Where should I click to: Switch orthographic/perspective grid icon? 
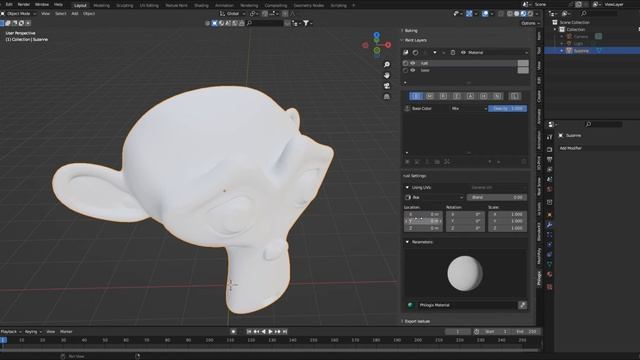click(x=387, y=96)
